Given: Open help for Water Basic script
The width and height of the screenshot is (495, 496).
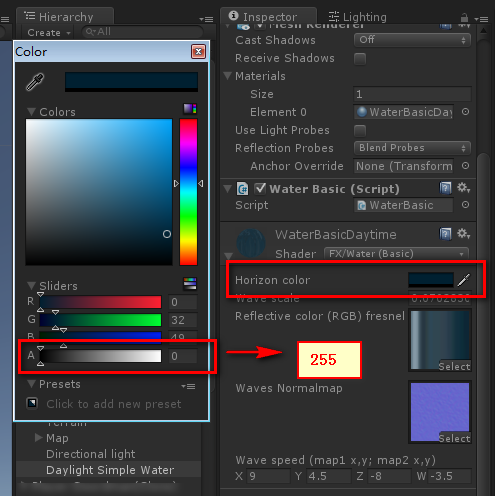Looking at the screenshot, I should tap(445, 188).
